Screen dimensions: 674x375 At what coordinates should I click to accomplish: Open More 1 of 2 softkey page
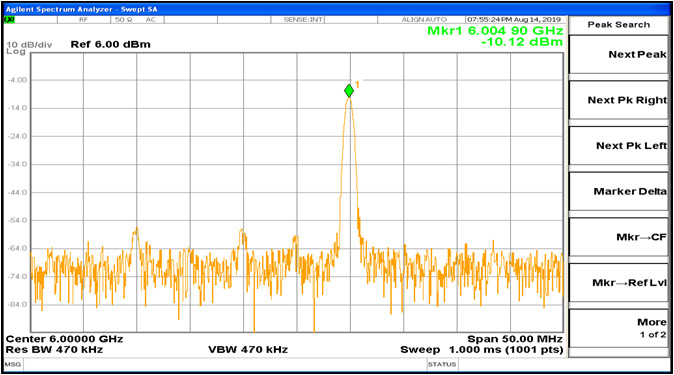click(619, 328)
